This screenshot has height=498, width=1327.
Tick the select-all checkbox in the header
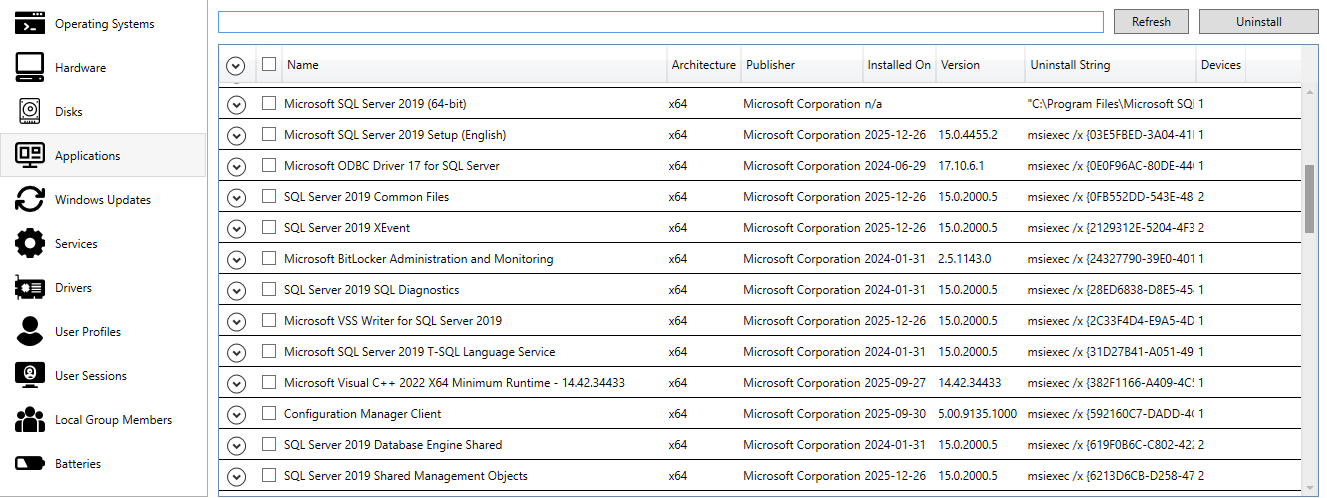[269, 64]
